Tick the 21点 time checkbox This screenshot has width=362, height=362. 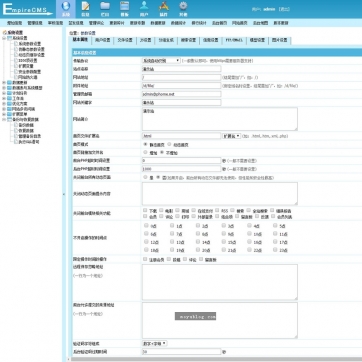pos(224,250)
